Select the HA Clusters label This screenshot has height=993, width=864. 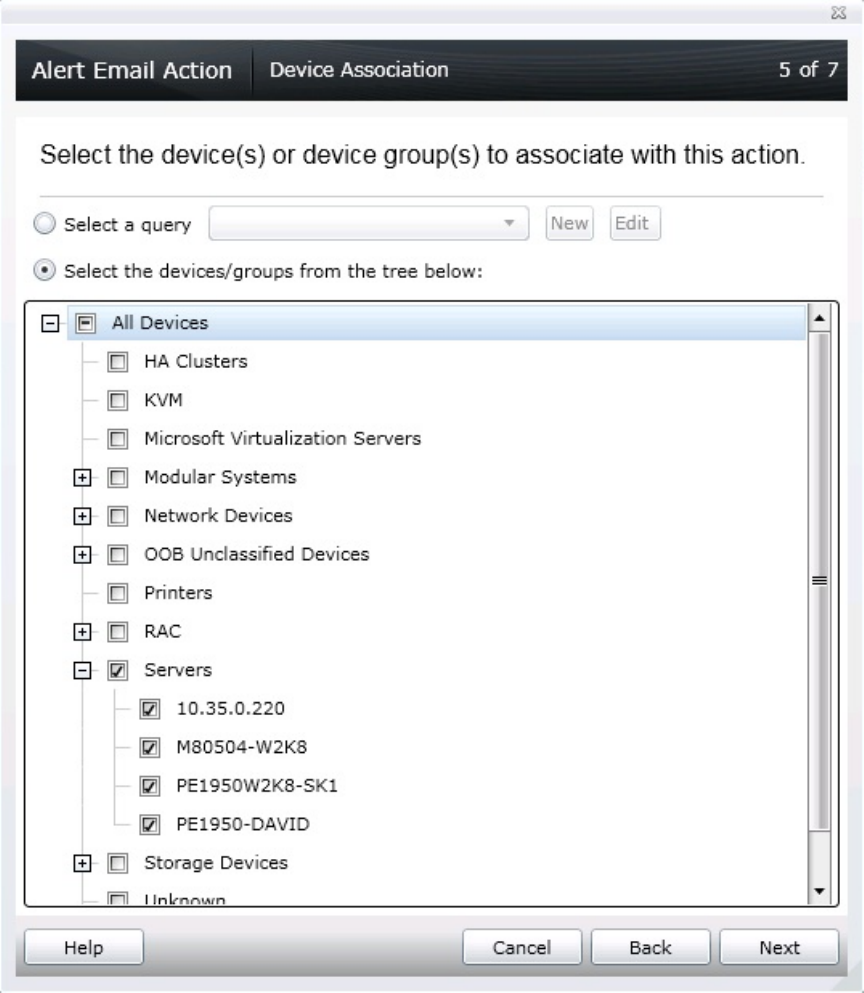pyautogui.click(x=196, y=361)
